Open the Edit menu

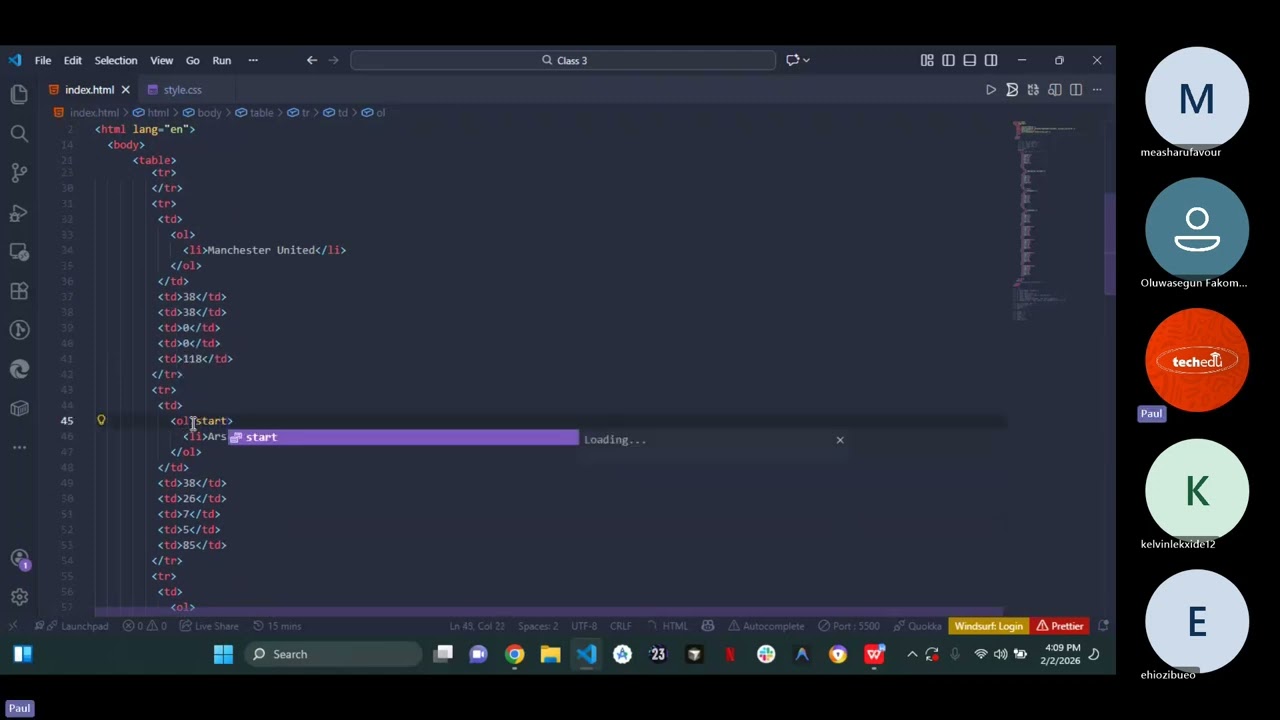(x=73, y=60)
